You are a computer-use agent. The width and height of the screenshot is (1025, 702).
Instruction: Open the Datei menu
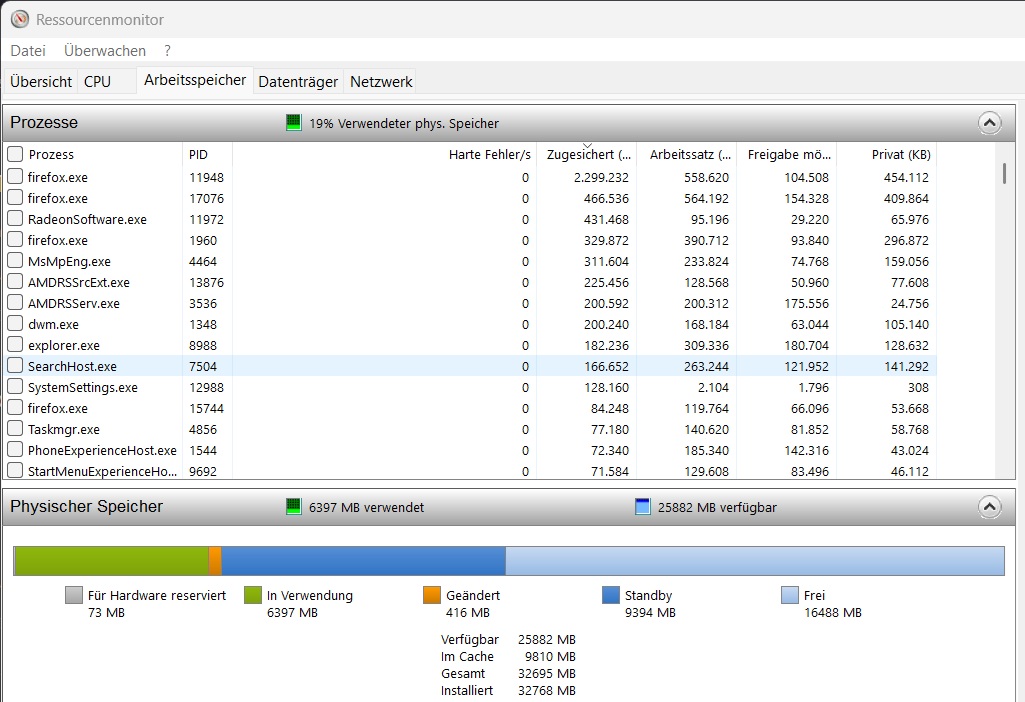(x=28, y=50)
